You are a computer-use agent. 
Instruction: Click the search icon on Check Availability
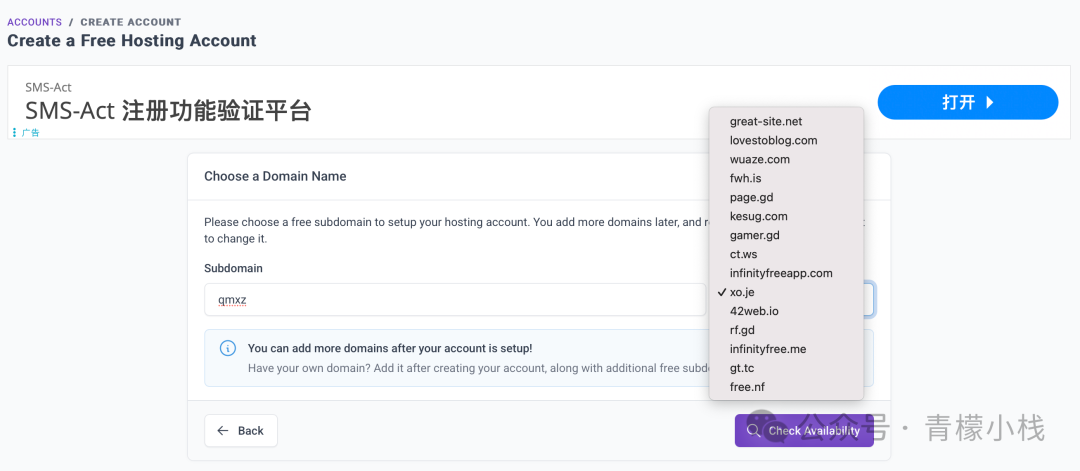(x=754, y=431)
